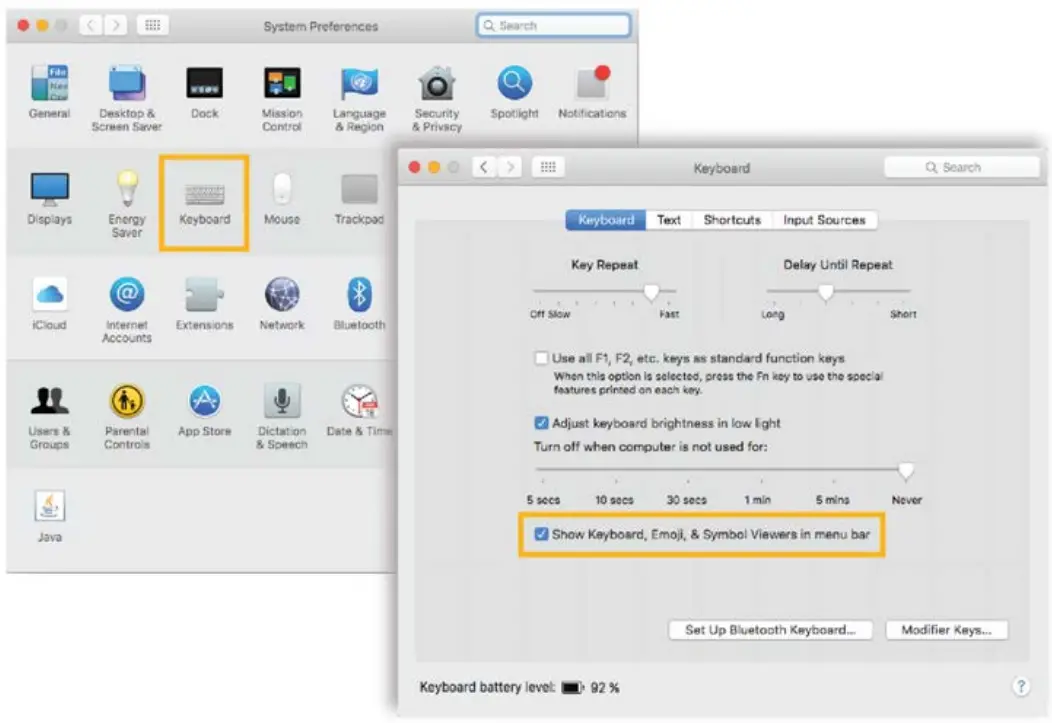Toggle Show Keyboard, Emoji, & Symbol Viewers checkbox
The height and width of the screenshot is (723, 1052).
coord(541,534)
